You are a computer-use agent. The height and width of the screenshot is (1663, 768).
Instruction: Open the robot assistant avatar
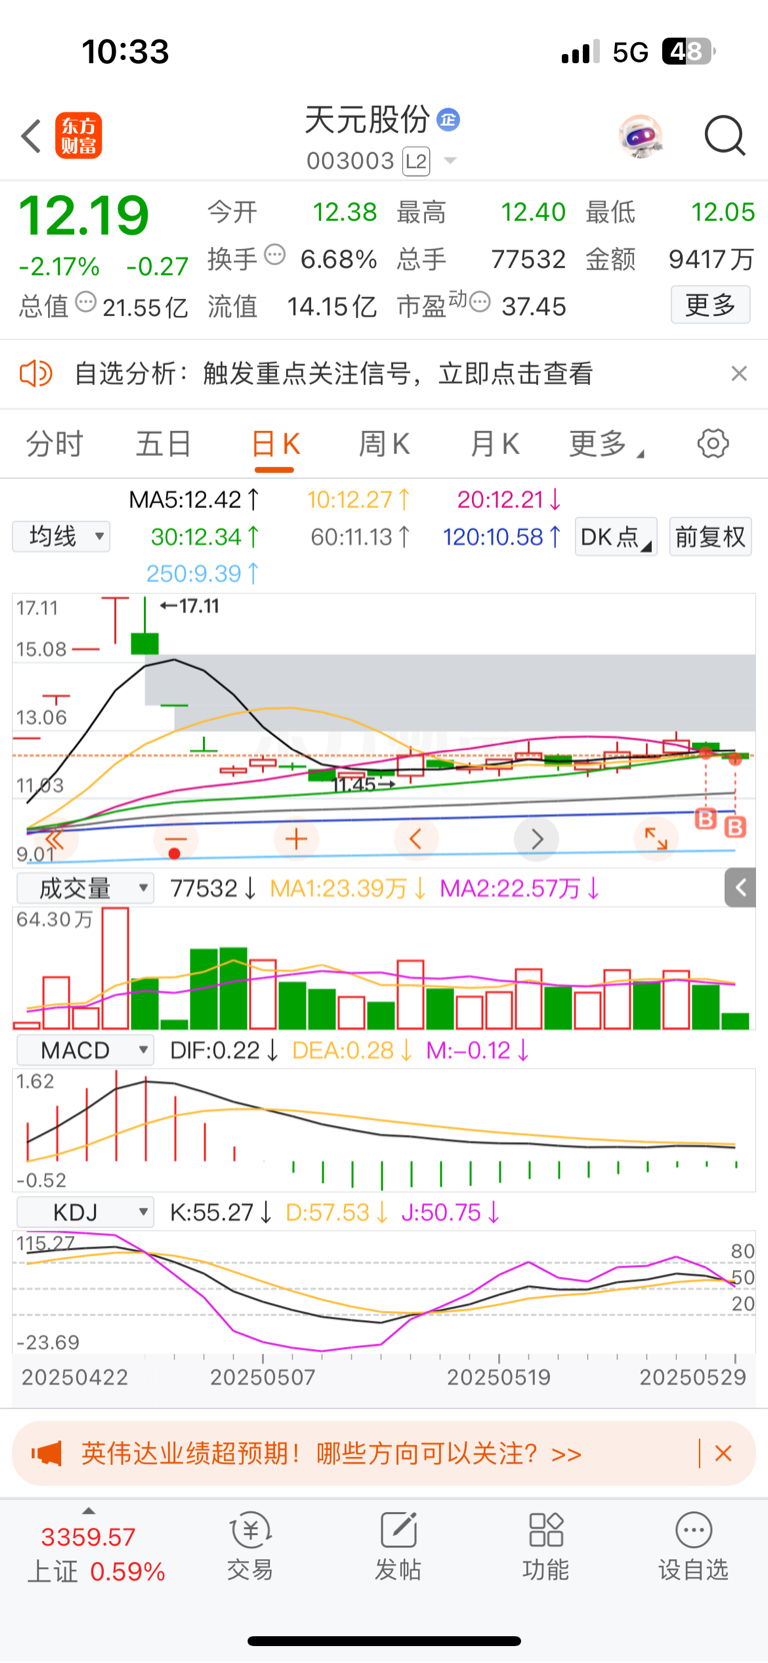tap(640, 136)
